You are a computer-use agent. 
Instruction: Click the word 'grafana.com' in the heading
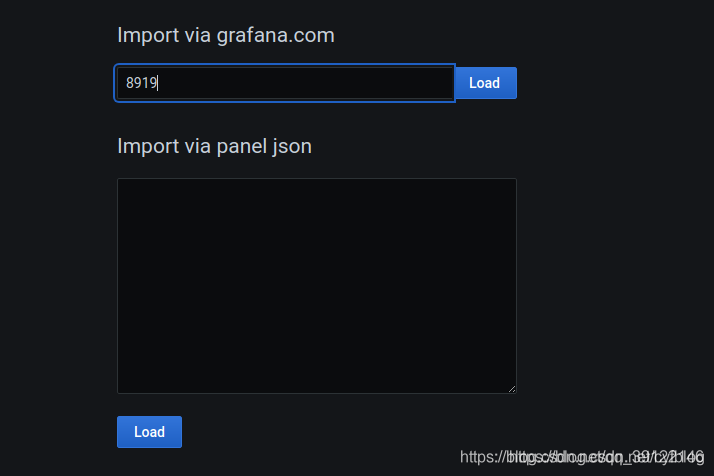click(x=275, y=35)
